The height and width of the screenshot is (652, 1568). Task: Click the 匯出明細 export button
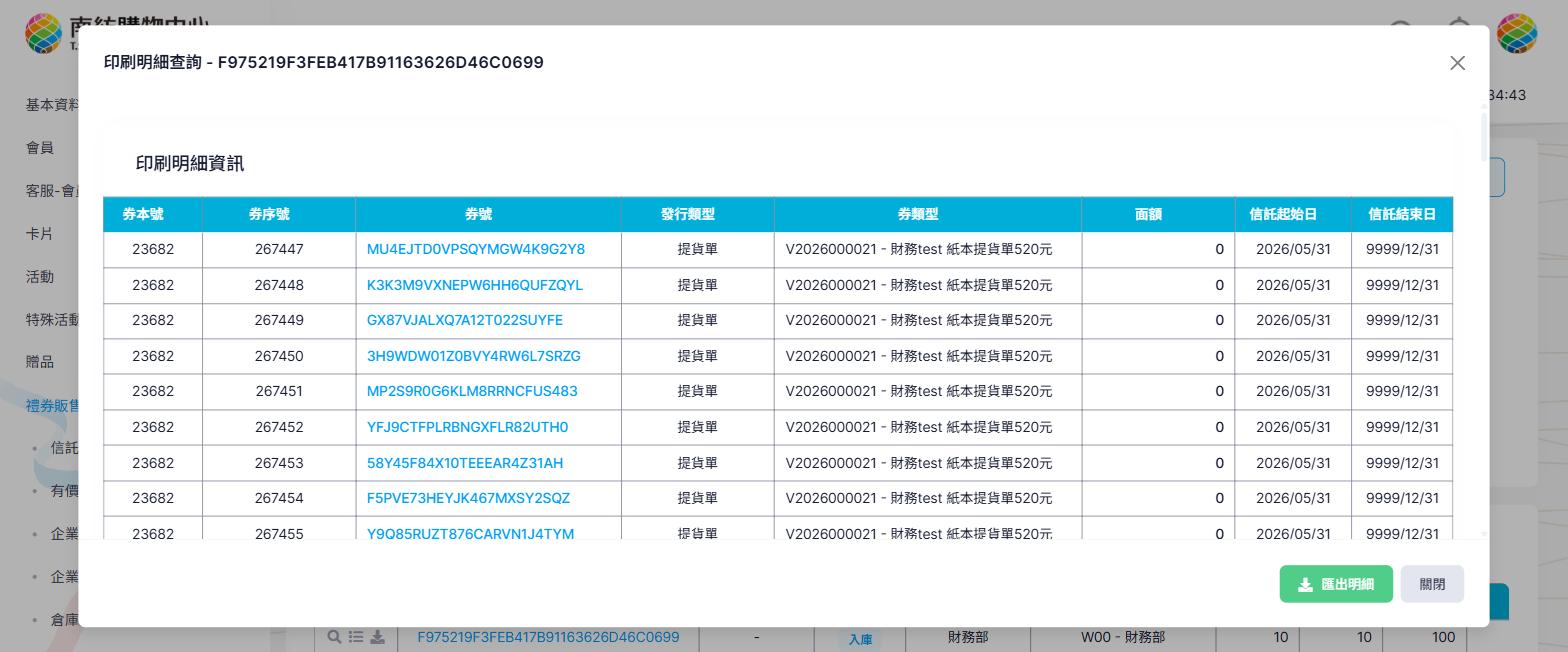[1336, 584]
